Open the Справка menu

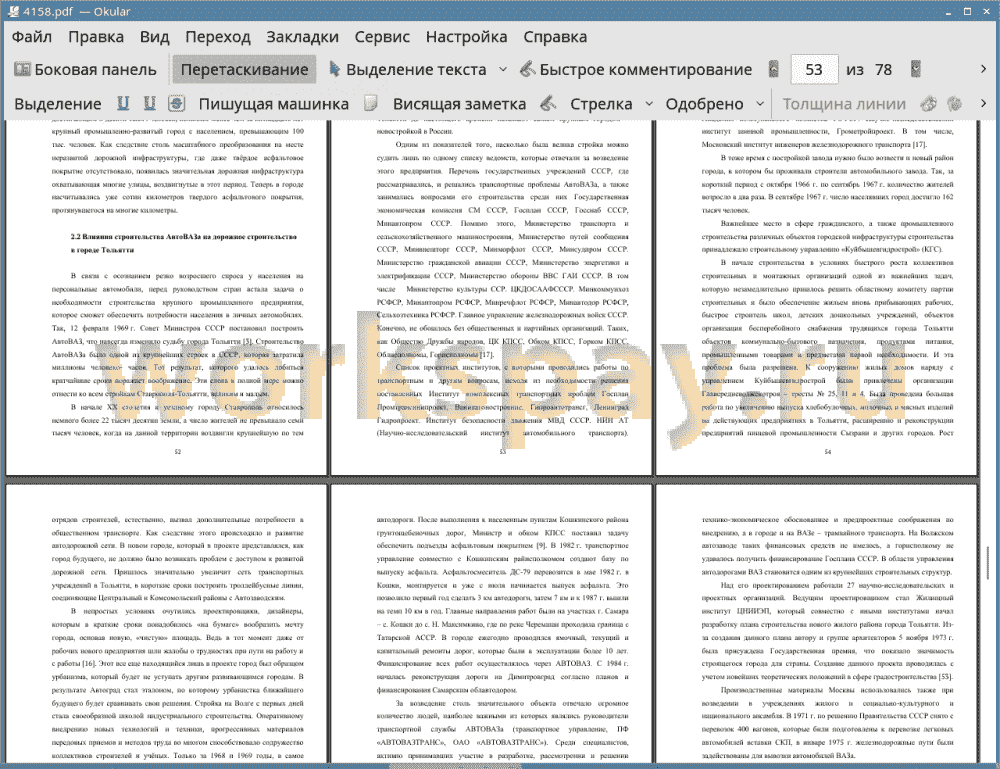(555, 37)
